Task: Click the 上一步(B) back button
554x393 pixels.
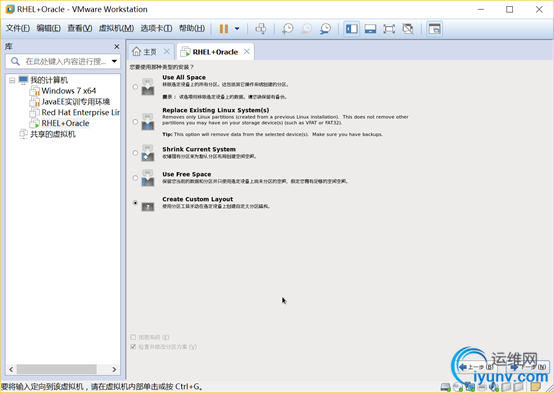Action: [477, 367]
